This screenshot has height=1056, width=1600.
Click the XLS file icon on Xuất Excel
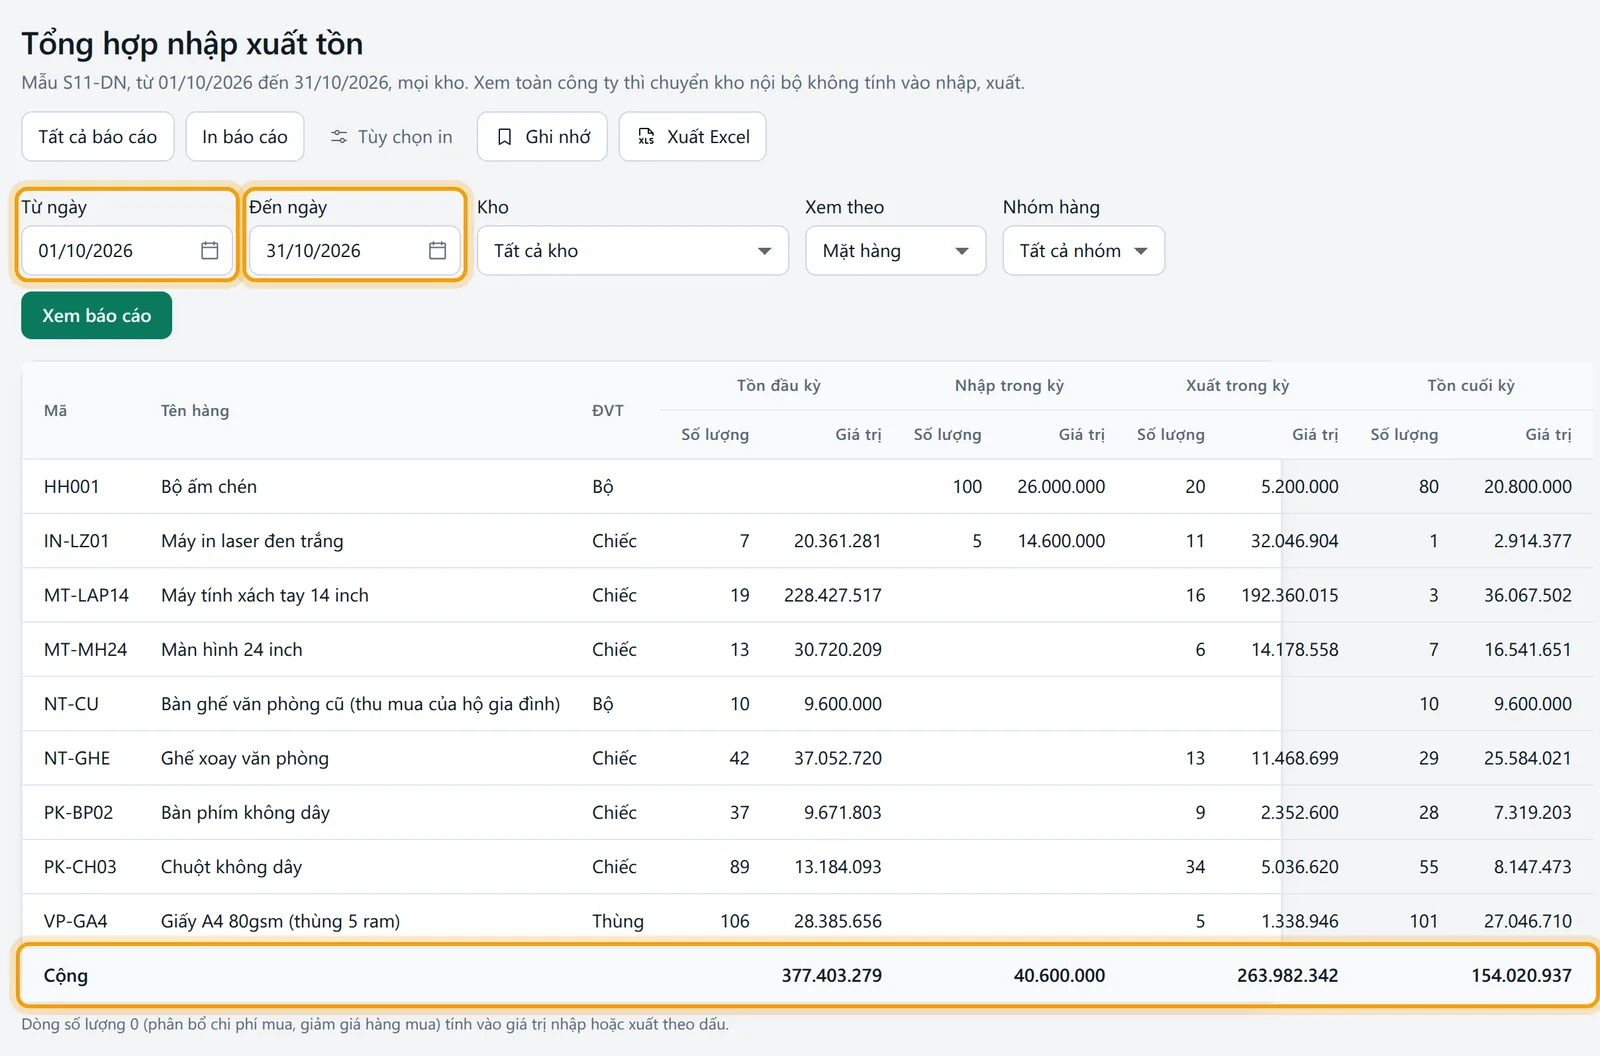(646, 137)
